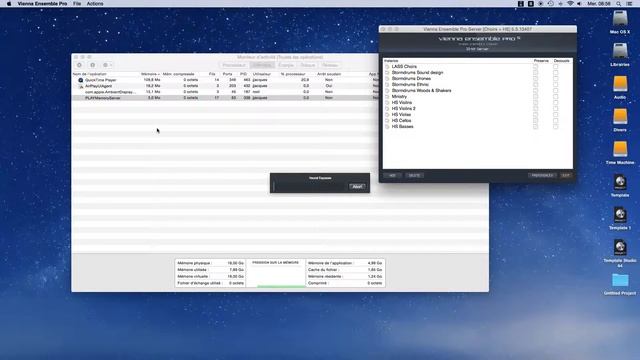This screenshot has height=360, width=640.
Task: Toggle Preserve checkbox for LASS Choirs
Action: click(535, 67)
